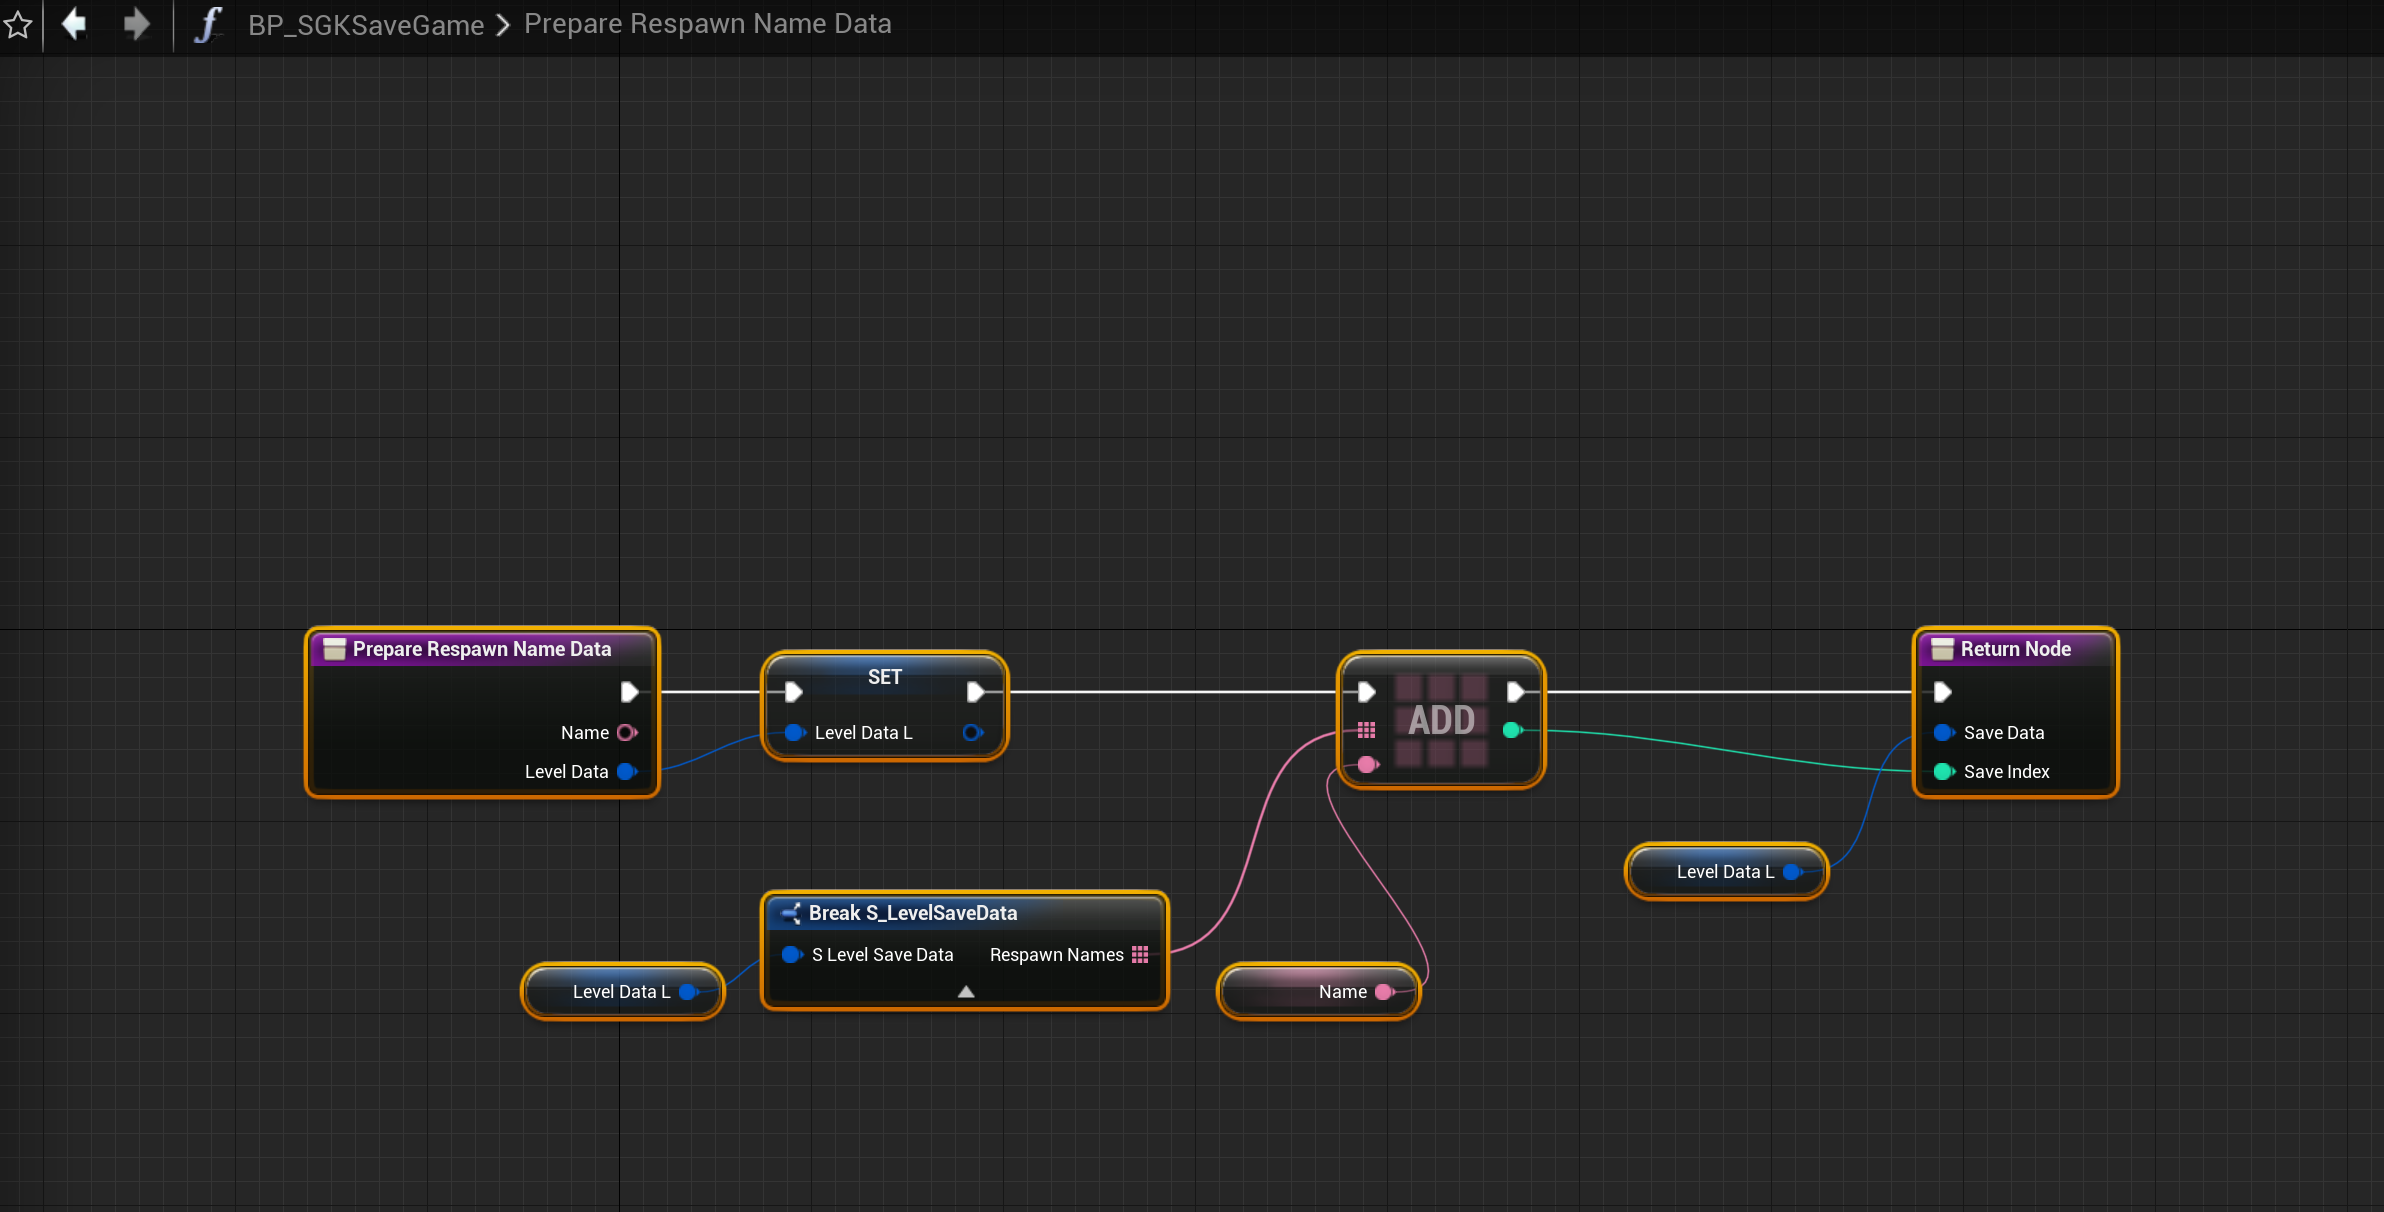This screenshot has height=1212, width=2384.
Task: Click the Level Data output pin
Action: coord(627,772)
